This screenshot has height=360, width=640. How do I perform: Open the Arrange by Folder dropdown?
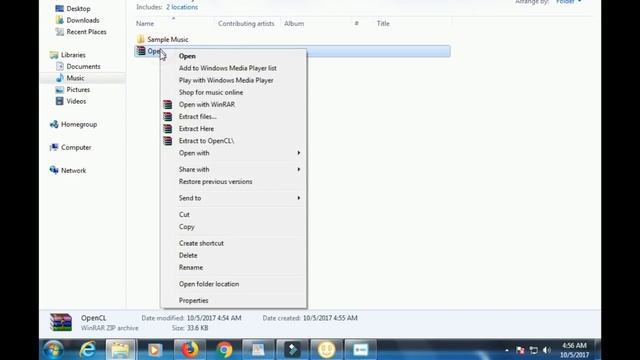(x=569, y=2)
